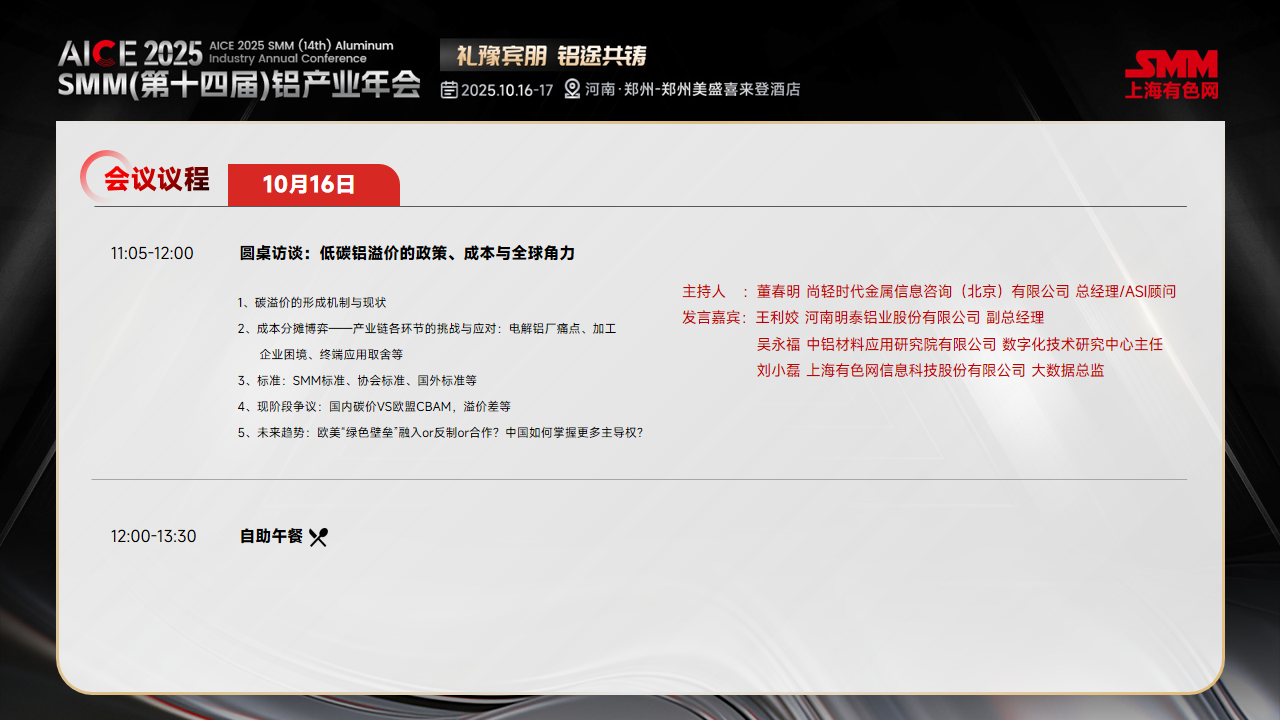Screen dimensions: 1280x720
Task: Click agenda item 3、标准：SMM标准、协会标准
Action: (357, 381)
